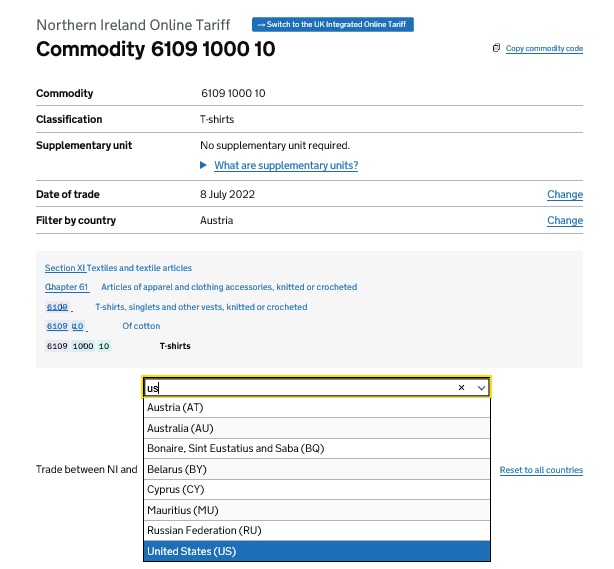Click the Copy commodity code link
The height and width of the screenshot is (569, 614).
click(544, 48)
